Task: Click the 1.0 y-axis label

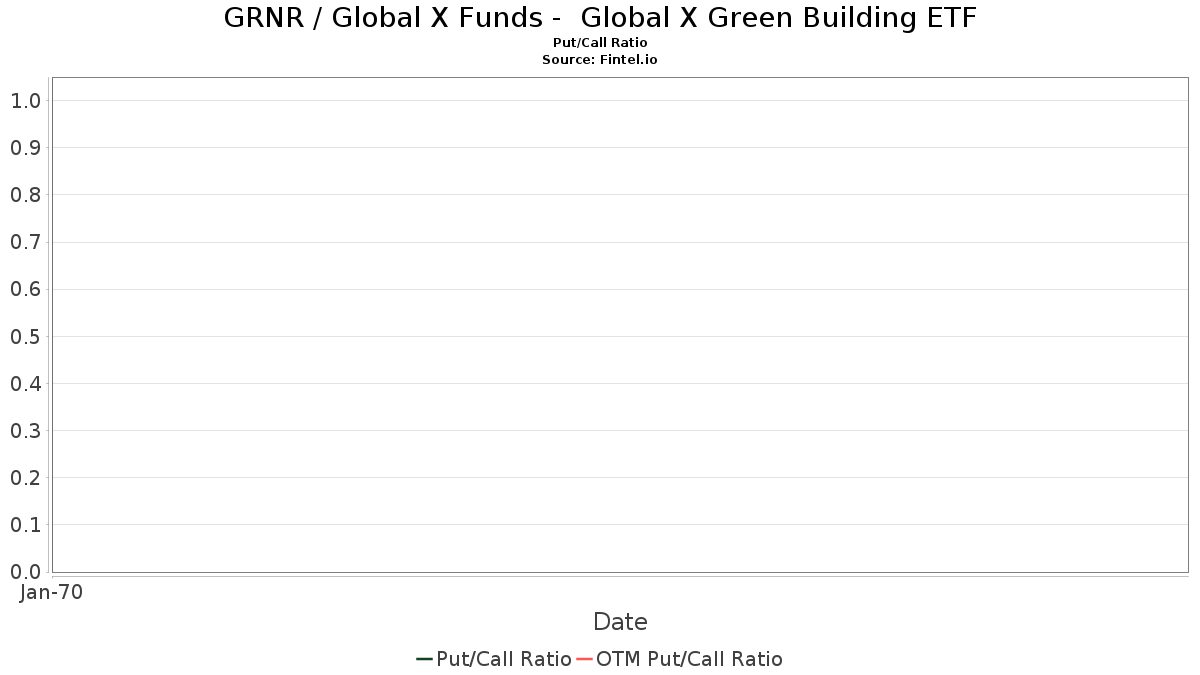Action: click(25, 100)
